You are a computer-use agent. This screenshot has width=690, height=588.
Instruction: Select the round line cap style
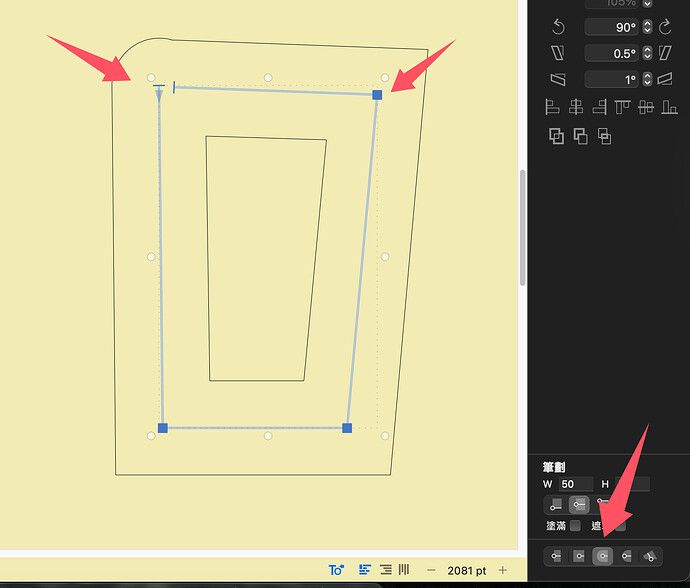point(602,556)
